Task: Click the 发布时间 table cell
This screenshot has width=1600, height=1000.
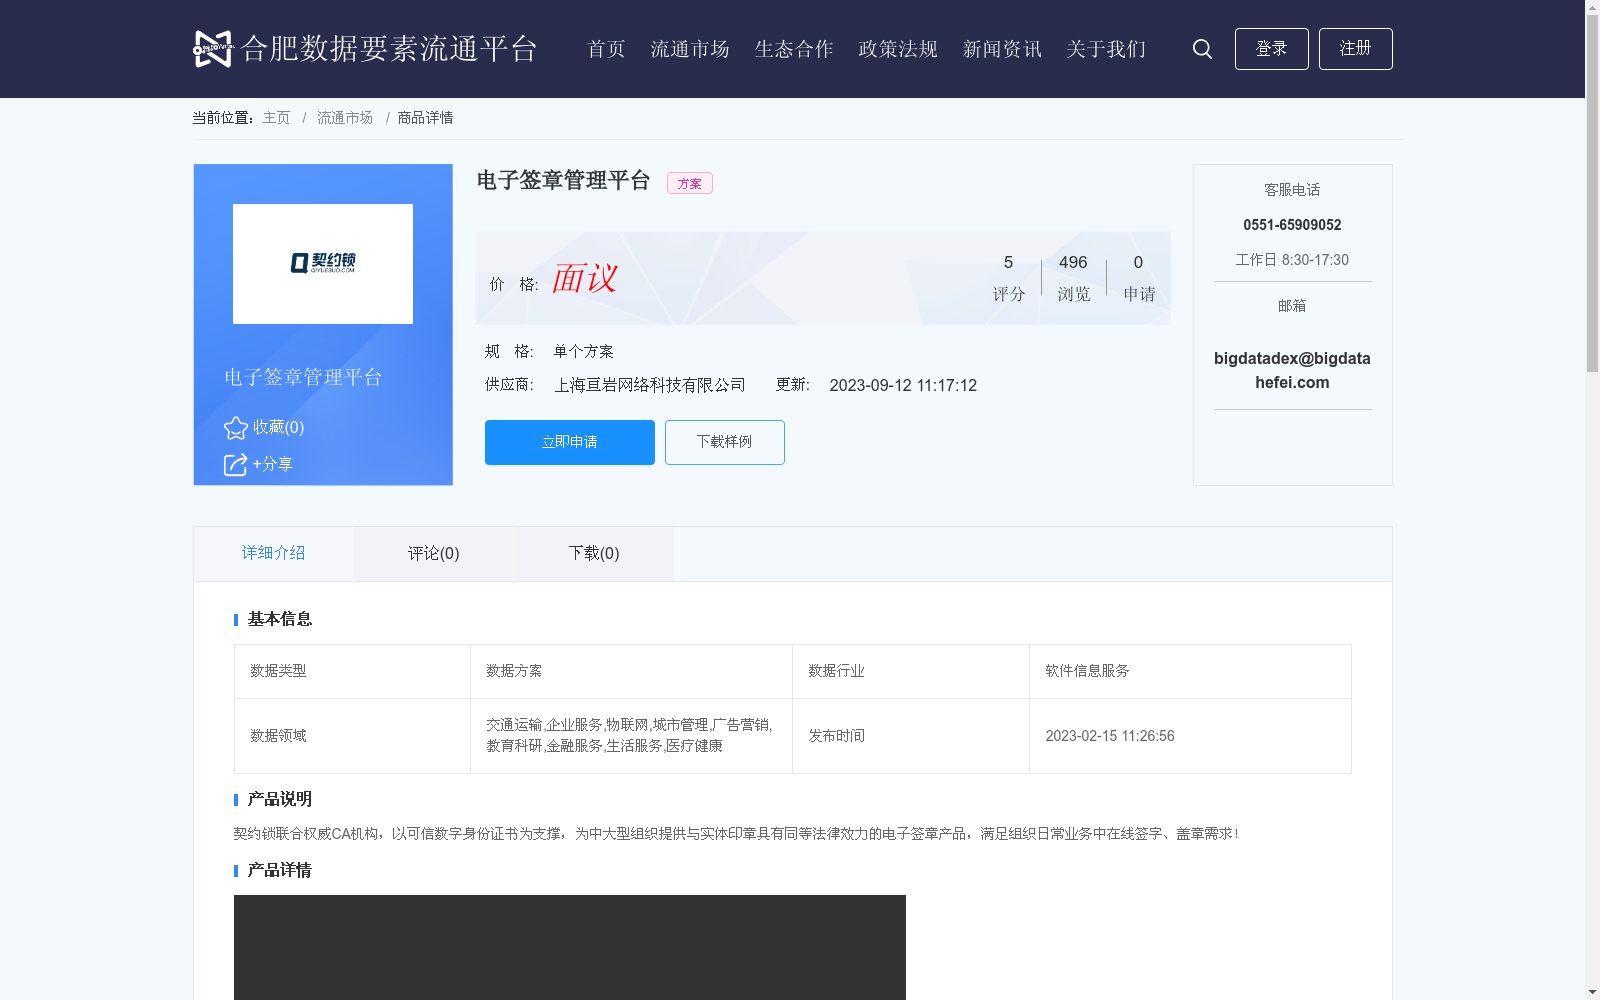Action: (911, 736)
